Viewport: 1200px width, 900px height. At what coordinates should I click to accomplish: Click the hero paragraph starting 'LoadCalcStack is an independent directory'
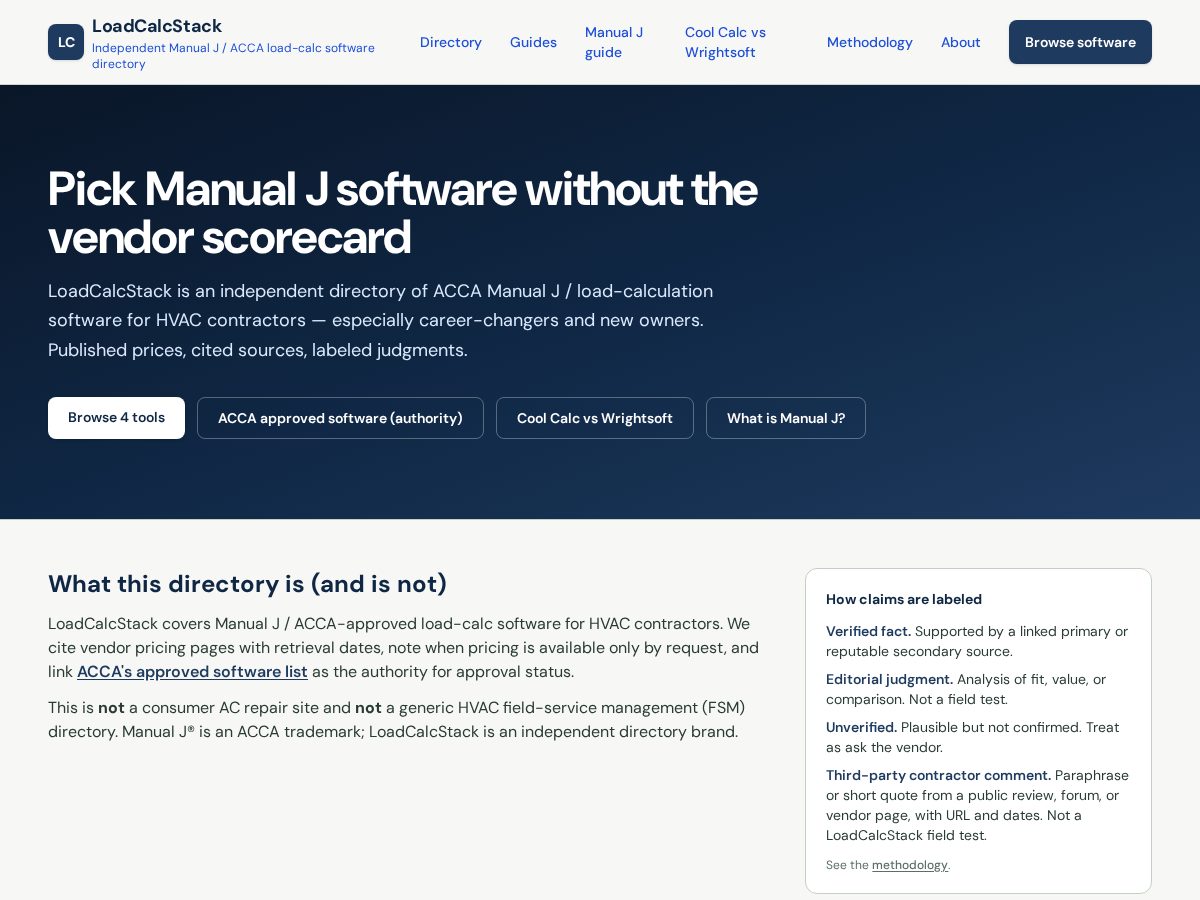(x=381, y=320)
